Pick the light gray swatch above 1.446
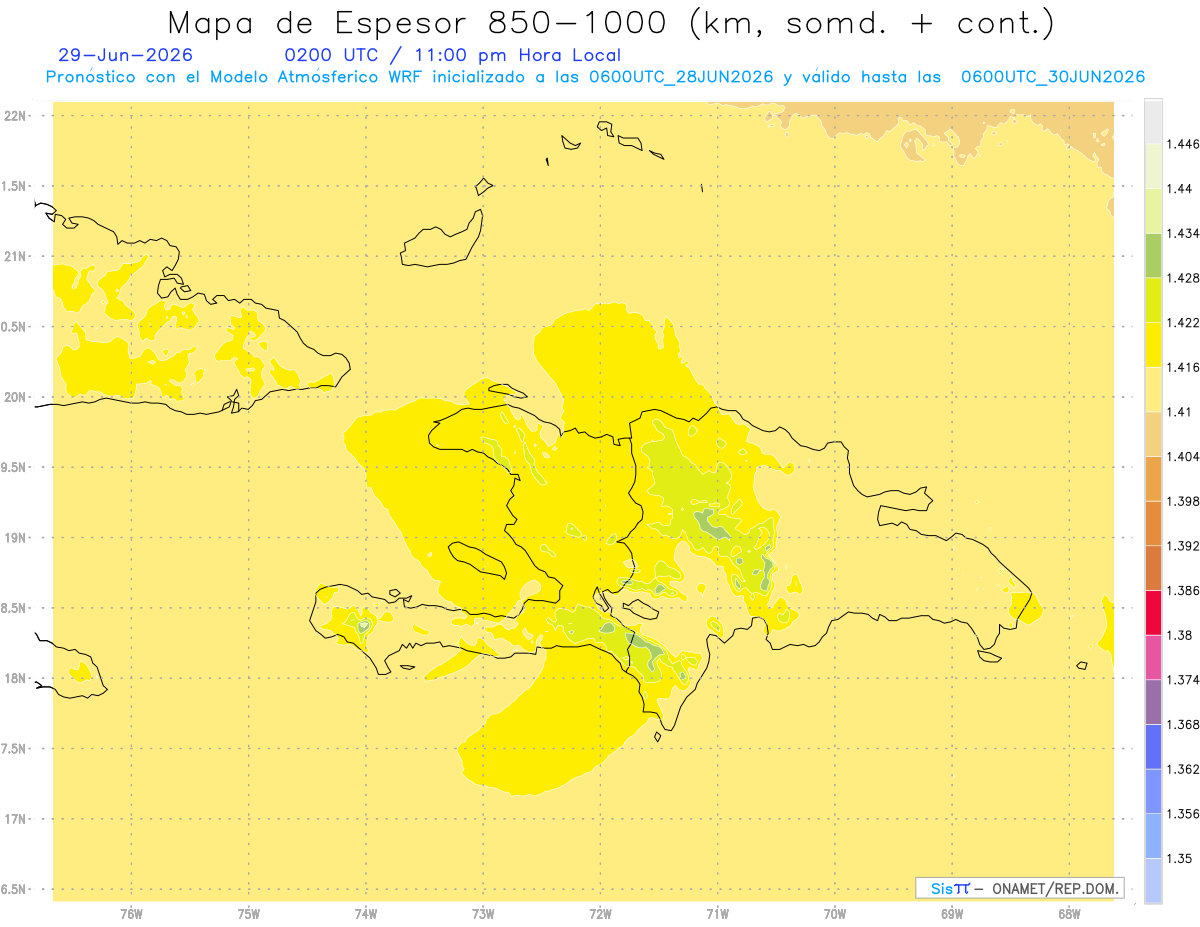 [x=1153, y=122]
